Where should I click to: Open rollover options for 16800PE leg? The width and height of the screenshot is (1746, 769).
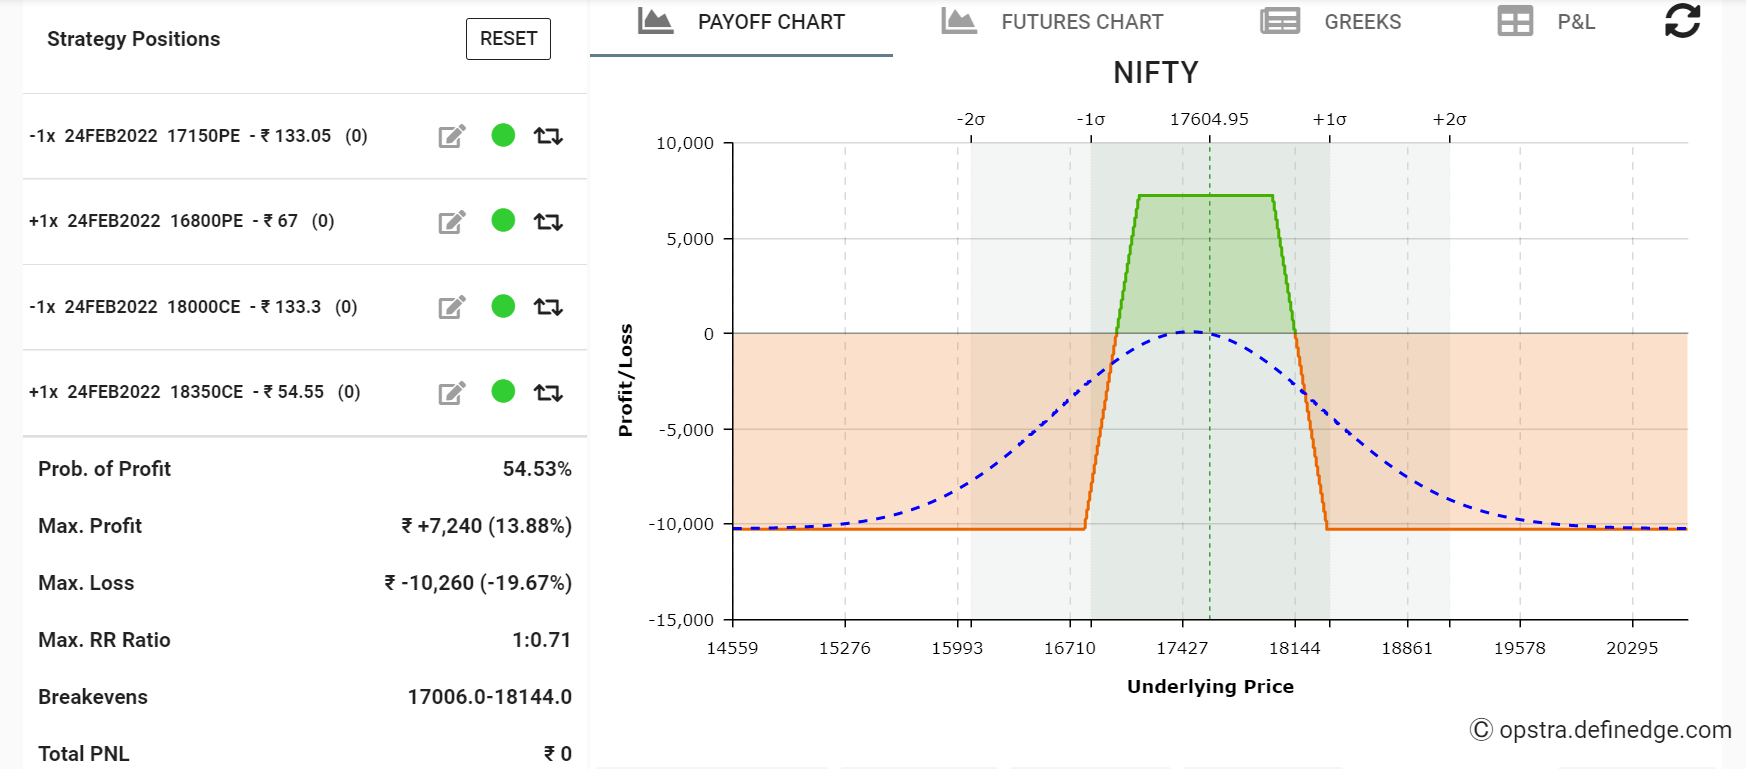(x=548, y=222)
